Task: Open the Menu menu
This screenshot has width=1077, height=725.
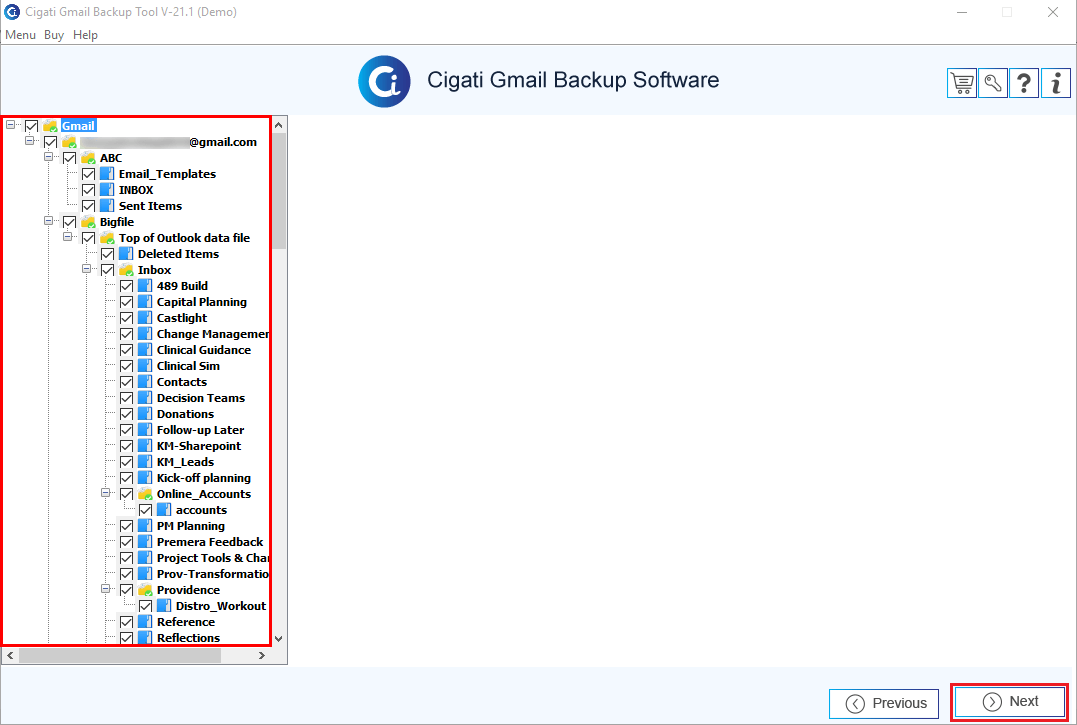Action: coord(21,35)
